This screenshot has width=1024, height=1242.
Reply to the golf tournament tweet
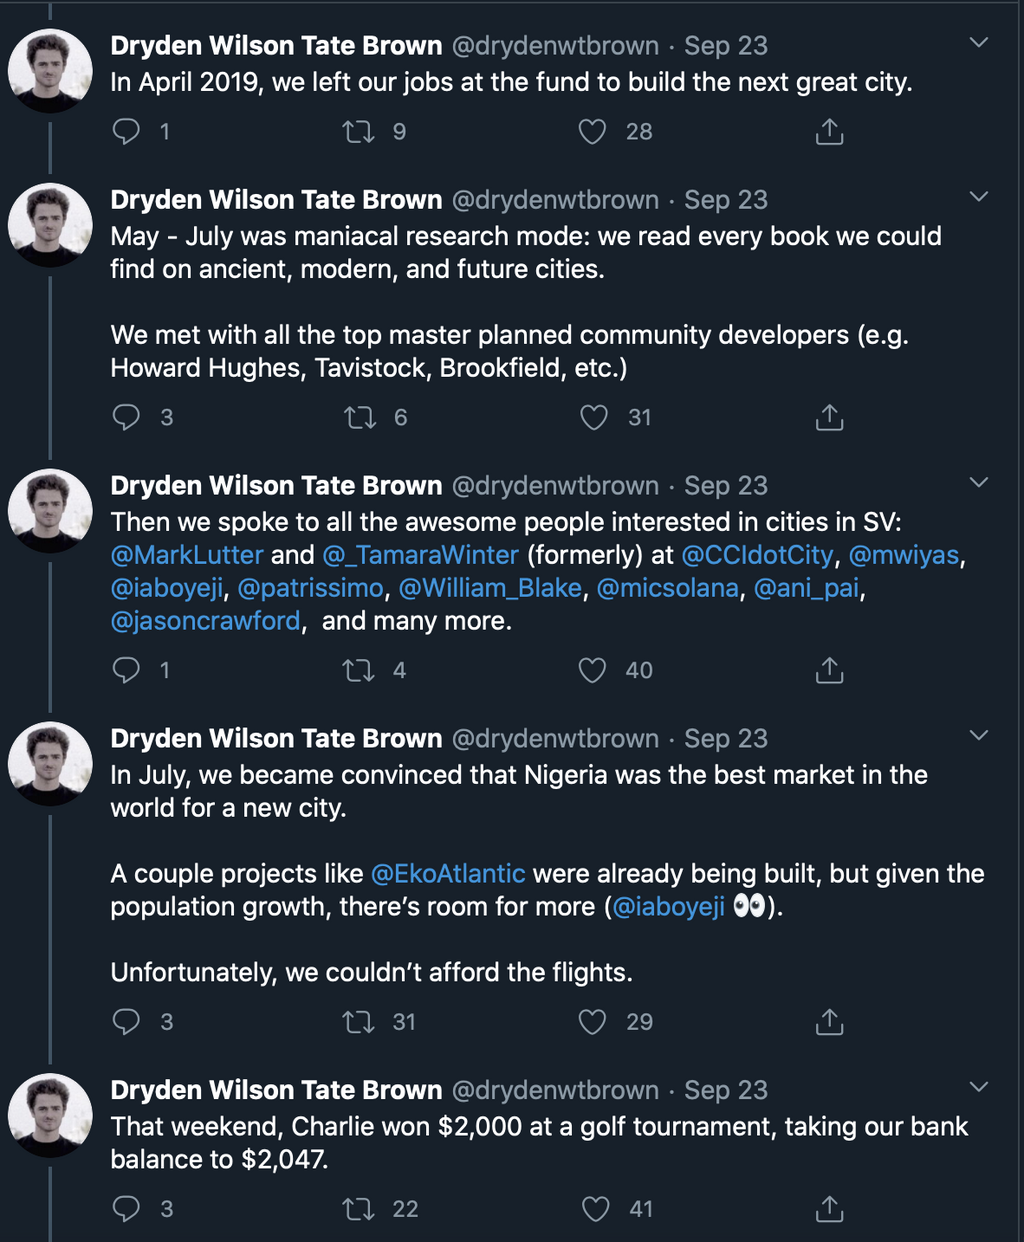(127, 1208)
